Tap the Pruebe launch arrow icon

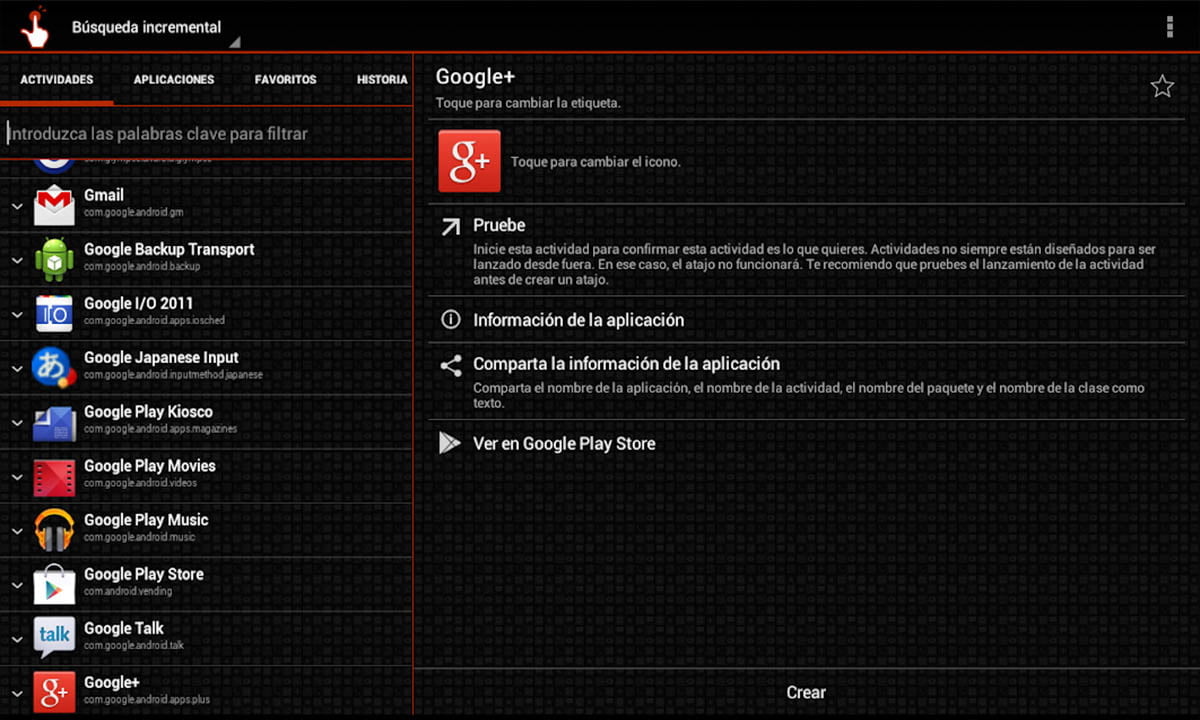tap(450, 226)
